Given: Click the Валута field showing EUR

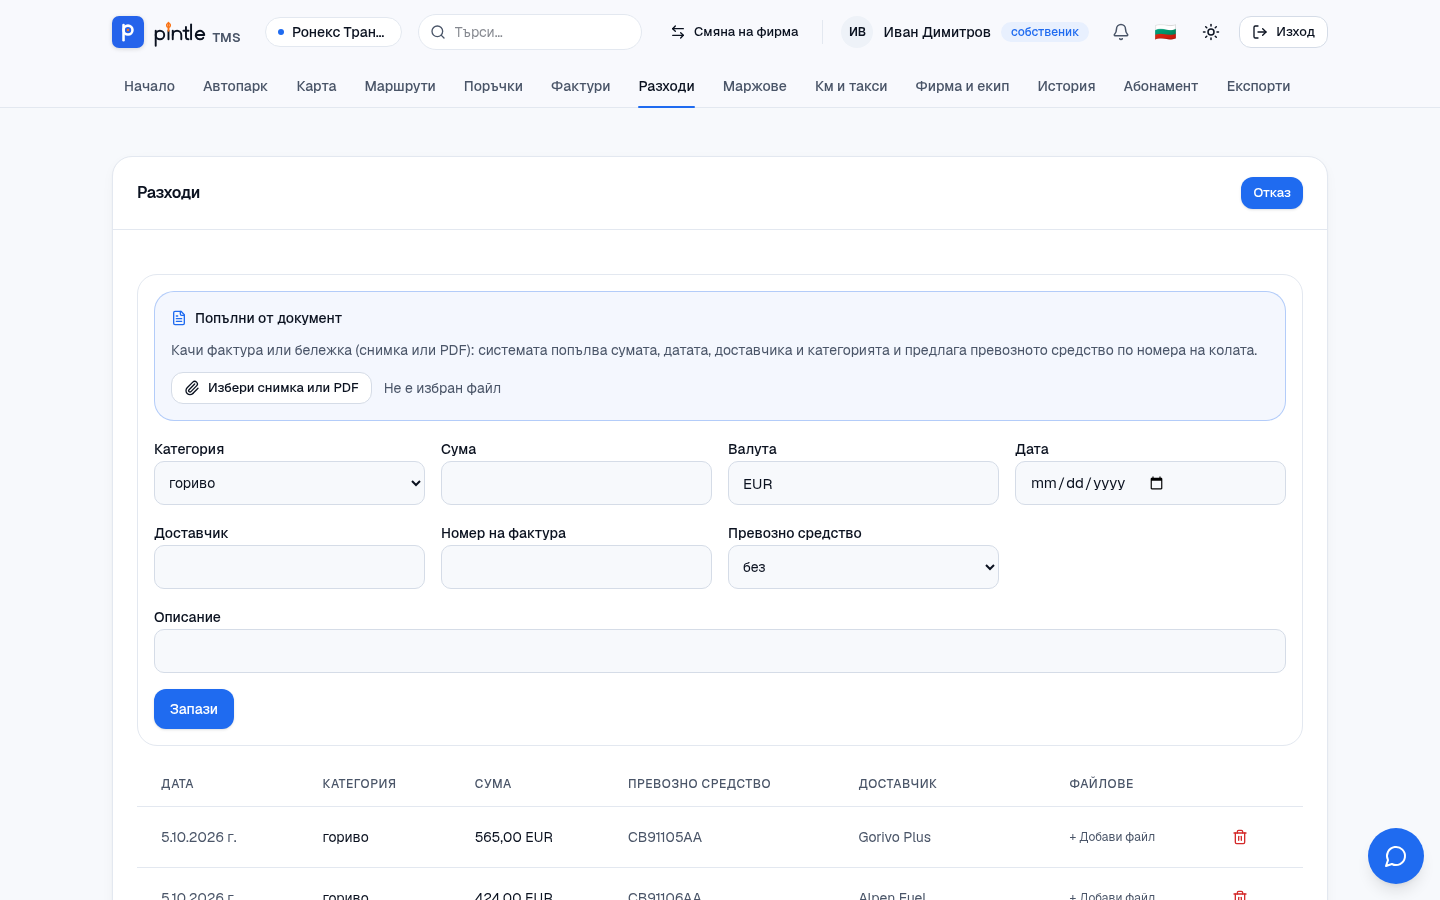Looking at the screenshot, I should coord(863,483).
